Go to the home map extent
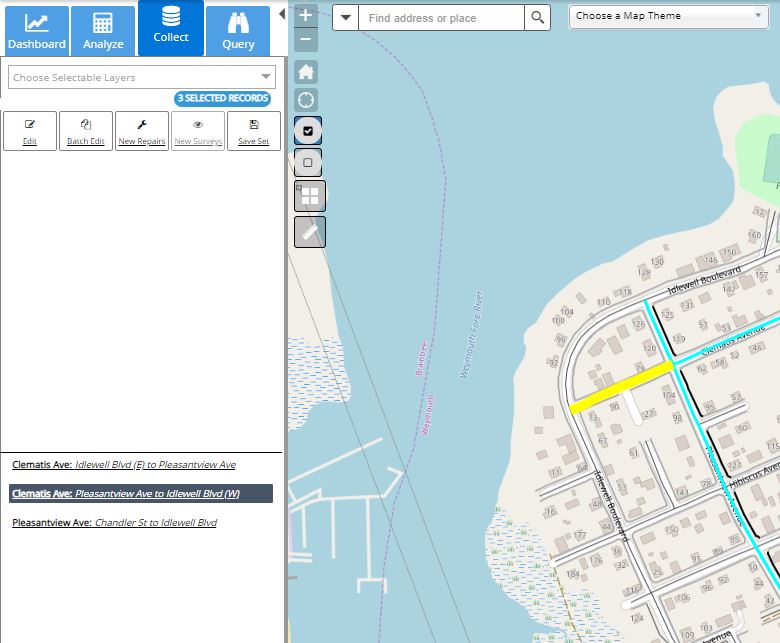The image size is (780, 643). (x=307, y=72)
